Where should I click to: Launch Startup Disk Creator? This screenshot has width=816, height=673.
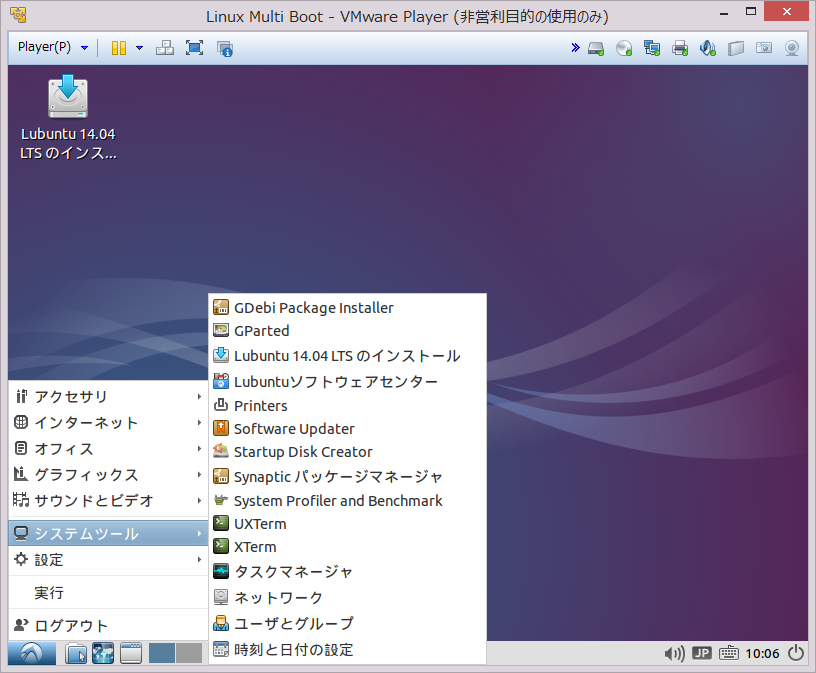347,451
